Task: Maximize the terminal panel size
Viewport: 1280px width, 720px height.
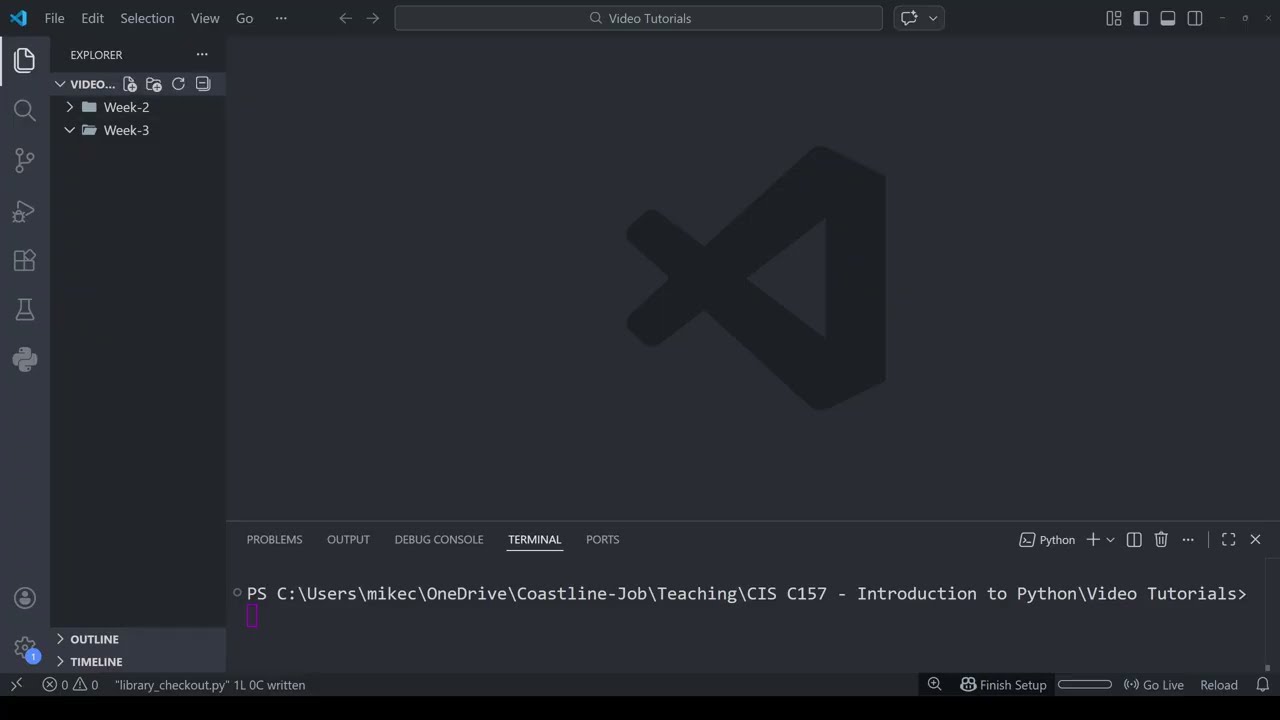Action: (1229, 540)
